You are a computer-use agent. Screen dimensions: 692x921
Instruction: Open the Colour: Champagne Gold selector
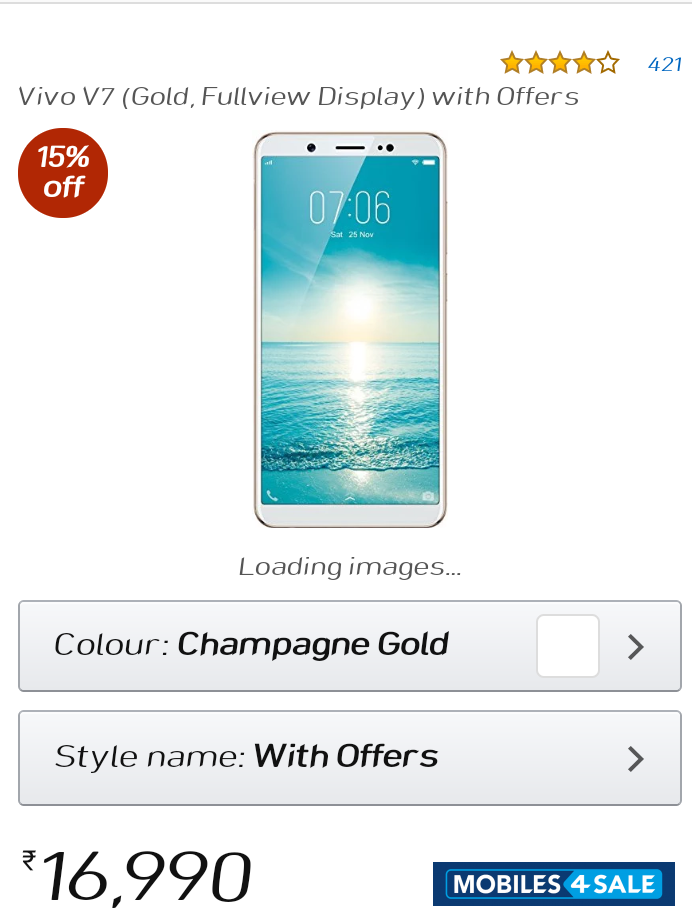pyautogui.click(x=350, y=646)
